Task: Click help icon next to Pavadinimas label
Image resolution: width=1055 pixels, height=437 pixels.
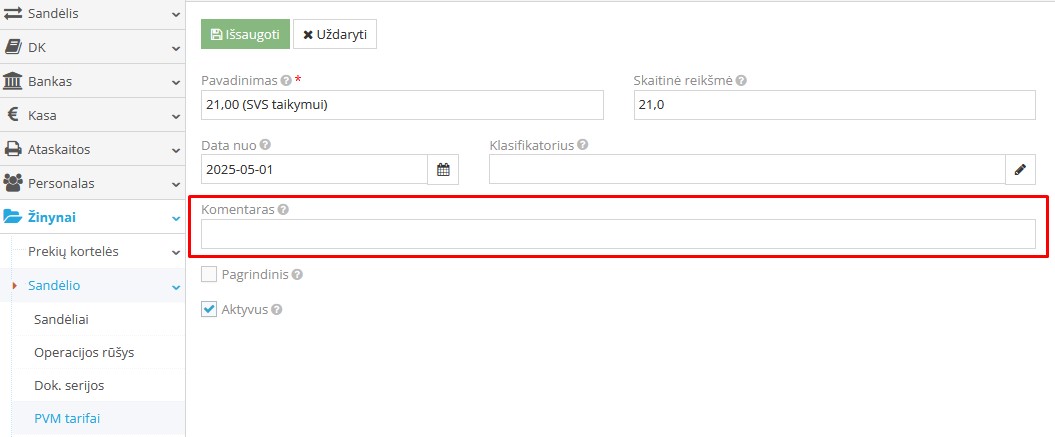Action: (286, 80)
